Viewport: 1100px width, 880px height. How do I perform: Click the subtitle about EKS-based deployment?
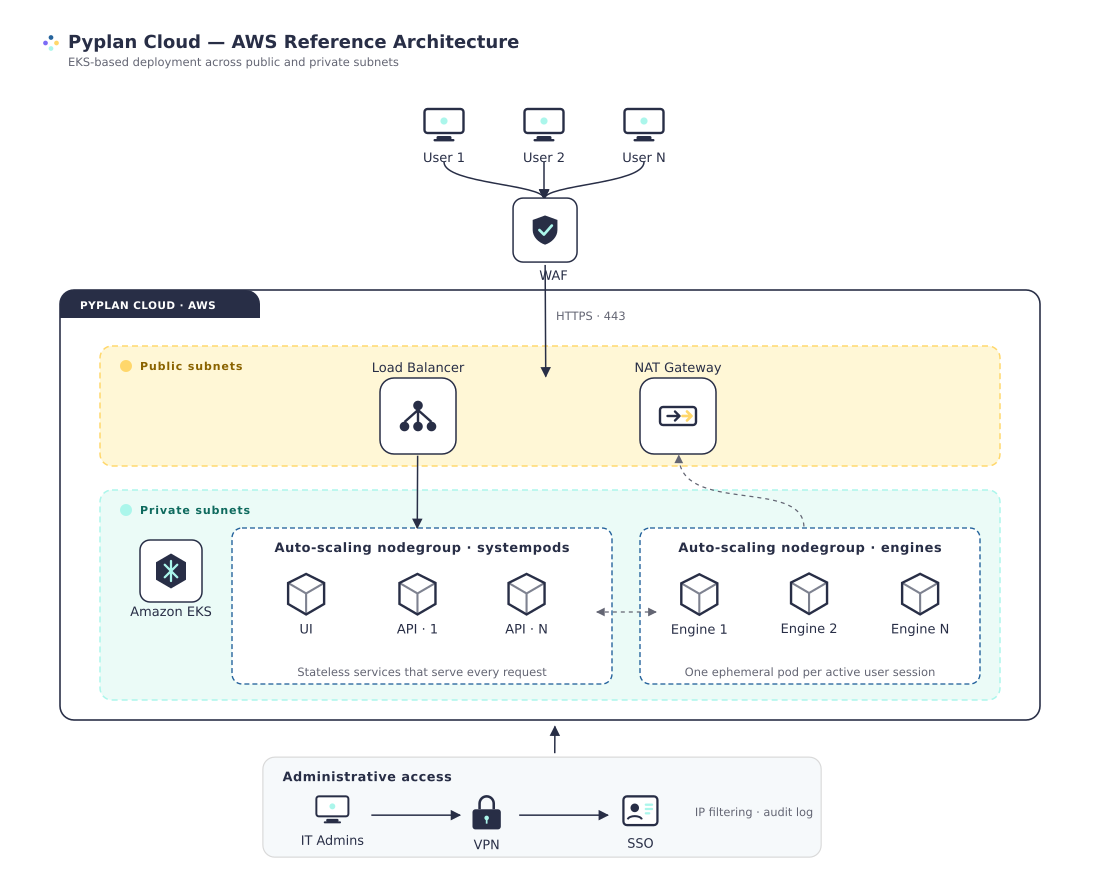(233, 62)
